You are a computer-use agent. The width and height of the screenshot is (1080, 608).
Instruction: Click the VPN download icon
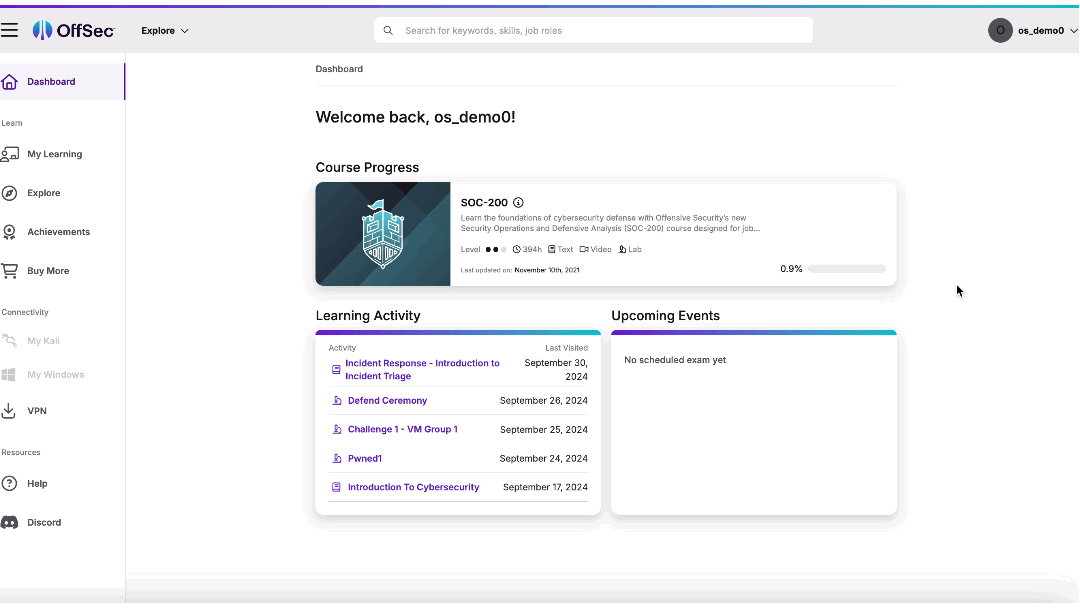pos(9,410)
